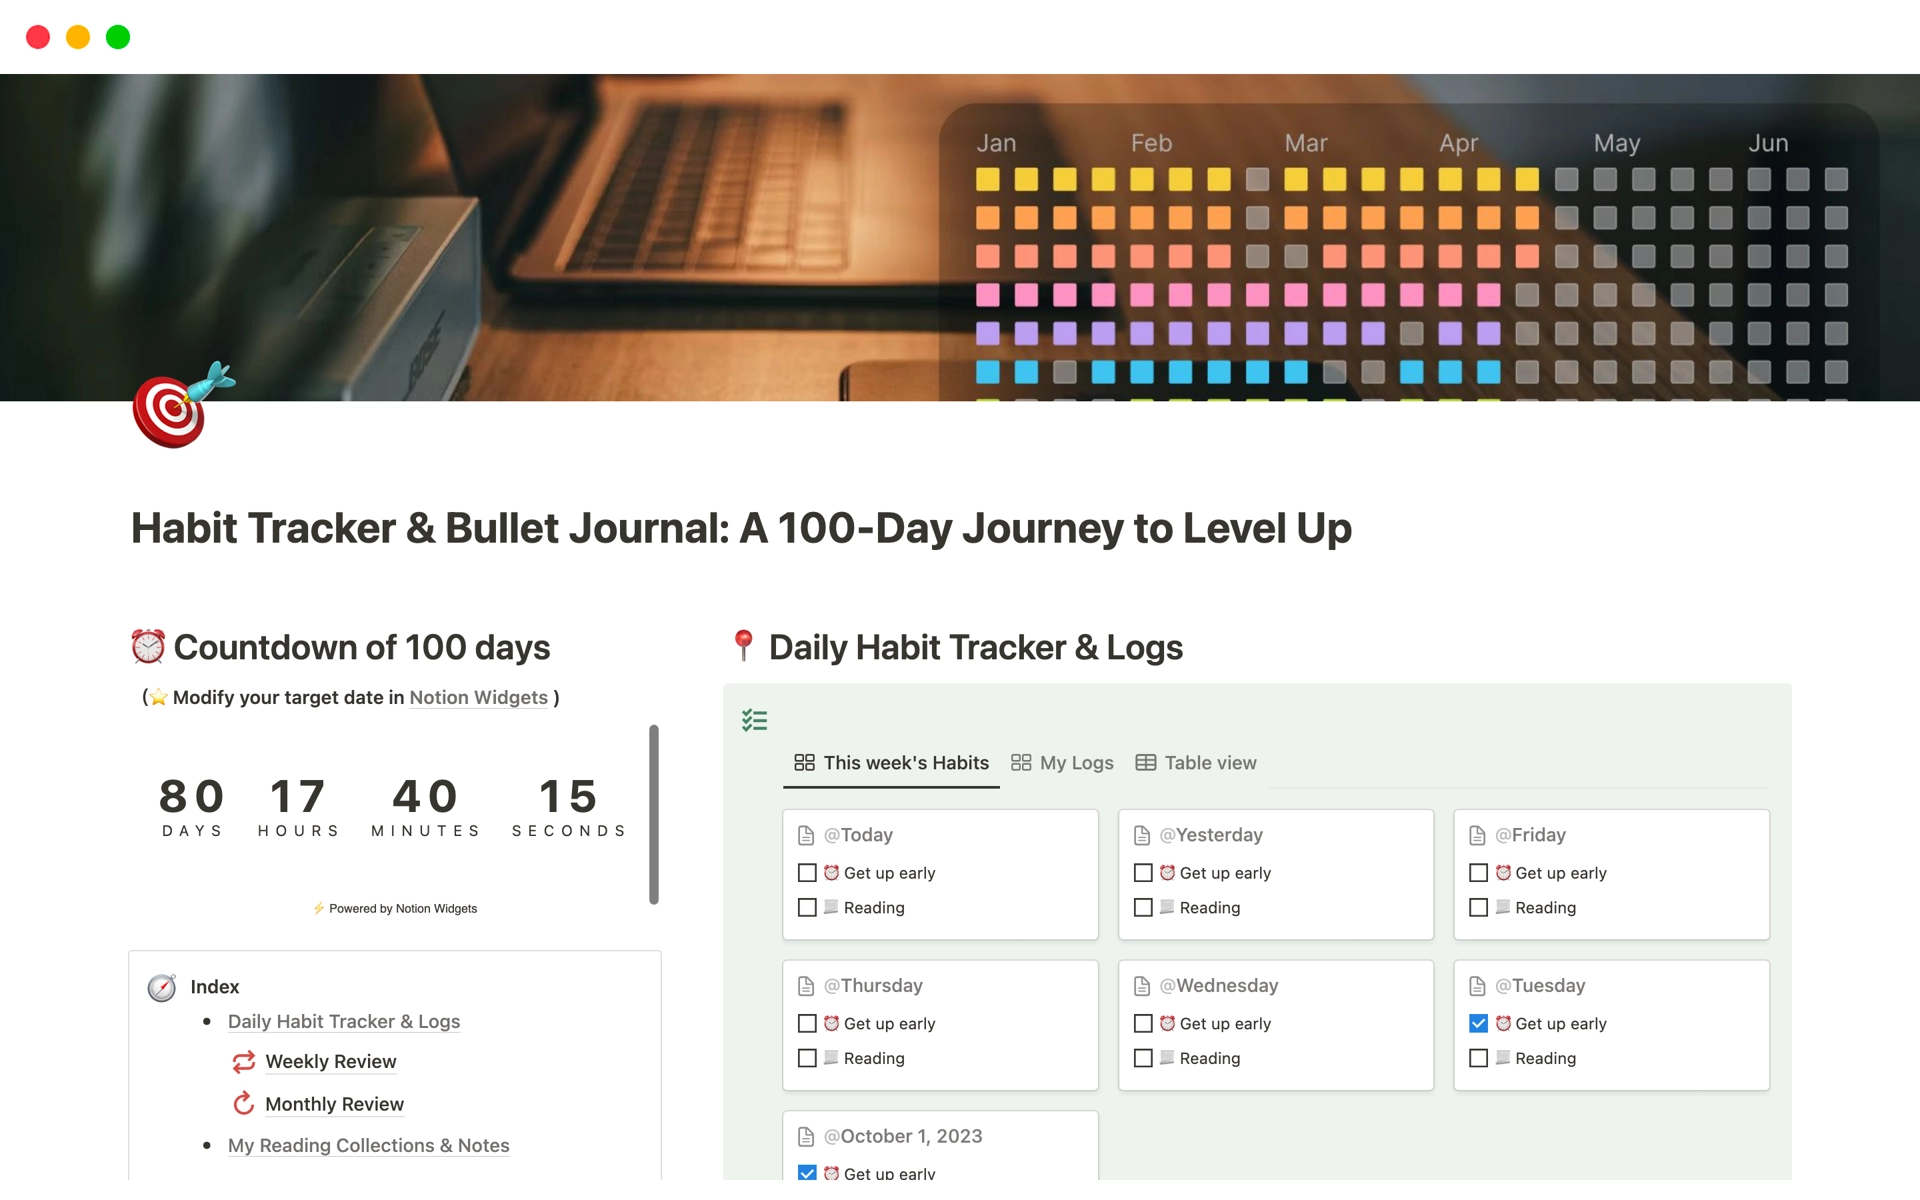Click the checklist icon in the database header

(755, 718)
